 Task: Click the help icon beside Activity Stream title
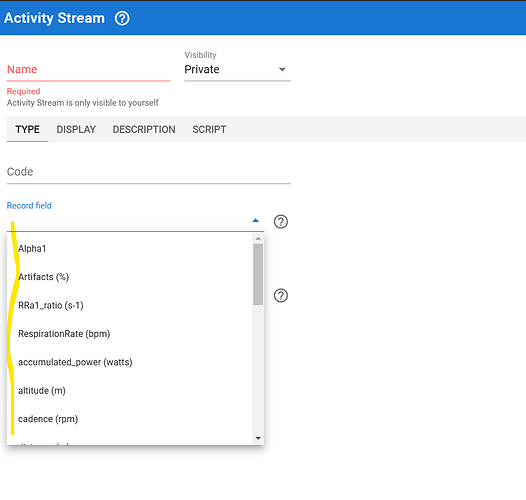[x=122, y=18]
